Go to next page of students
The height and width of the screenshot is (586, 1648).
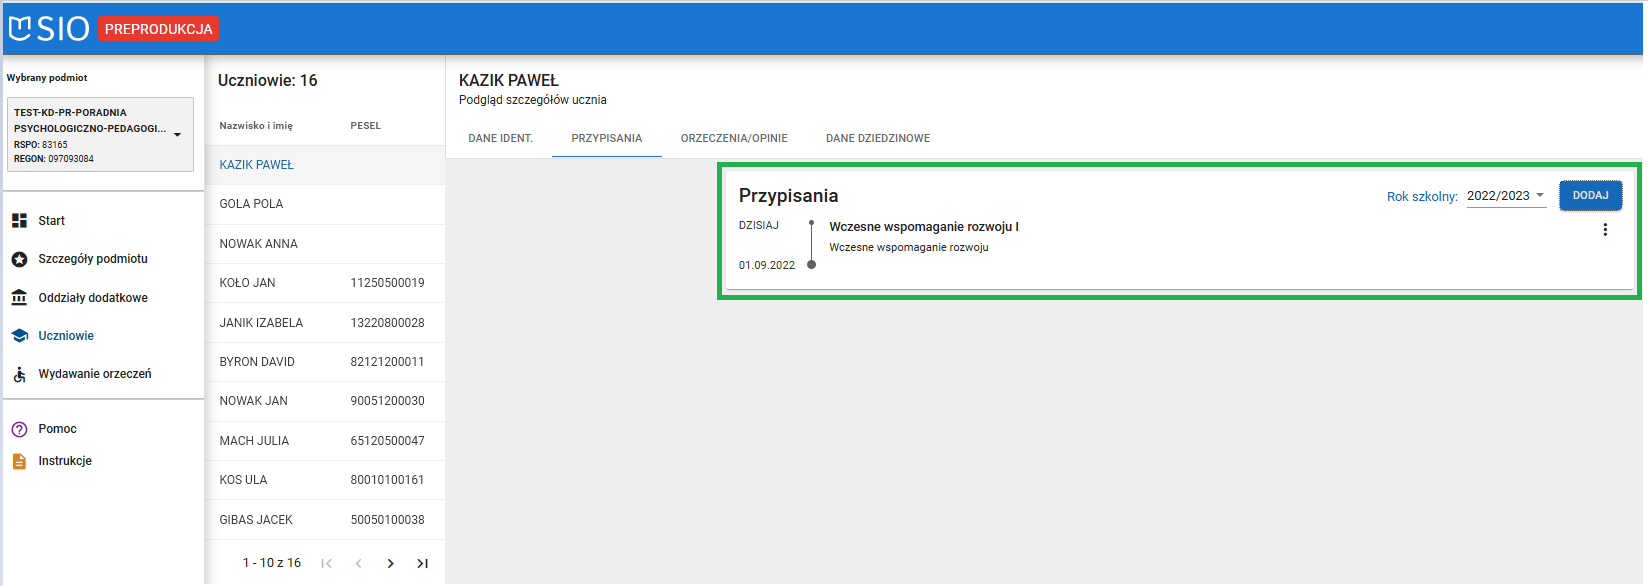[390, 564]
